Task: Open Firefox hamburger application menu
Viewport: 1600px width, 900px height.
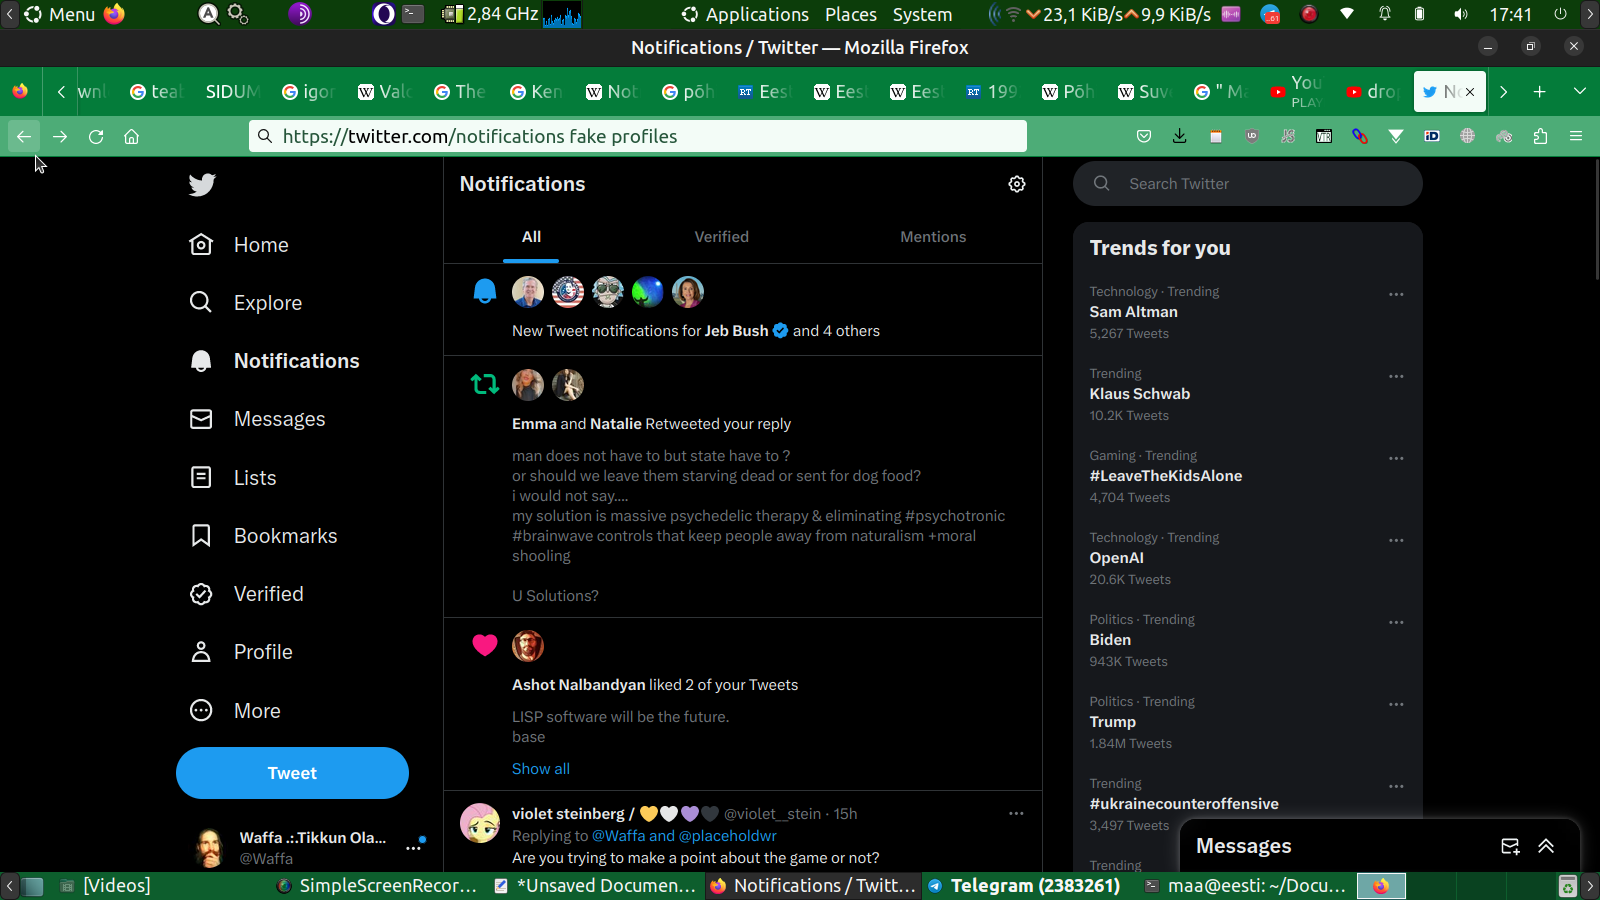Action: [1576, 136]
